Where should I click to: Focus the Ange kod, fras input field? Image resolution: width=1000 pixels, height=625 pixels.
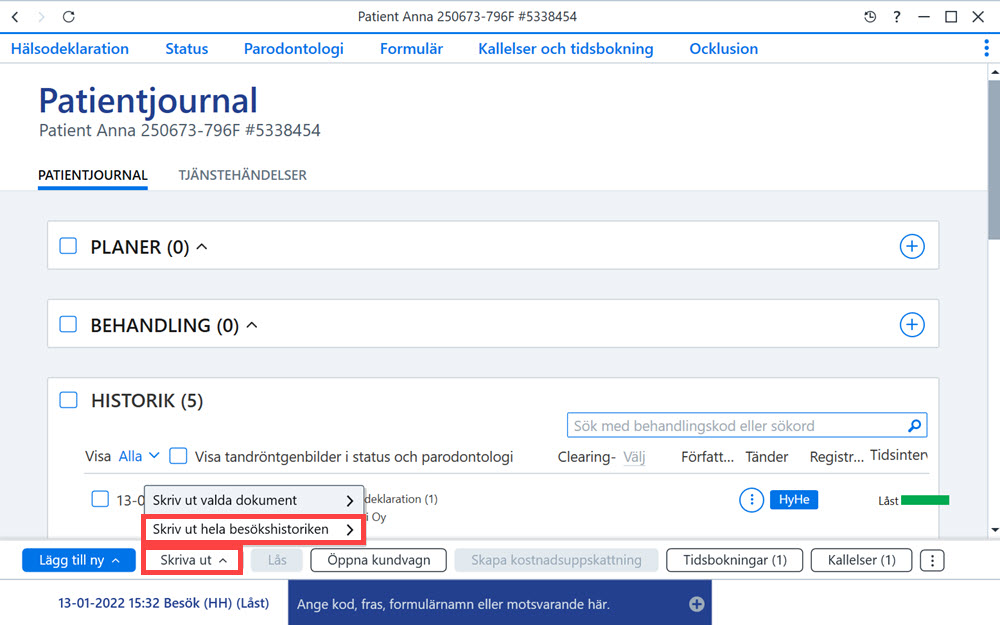point(499,604)
